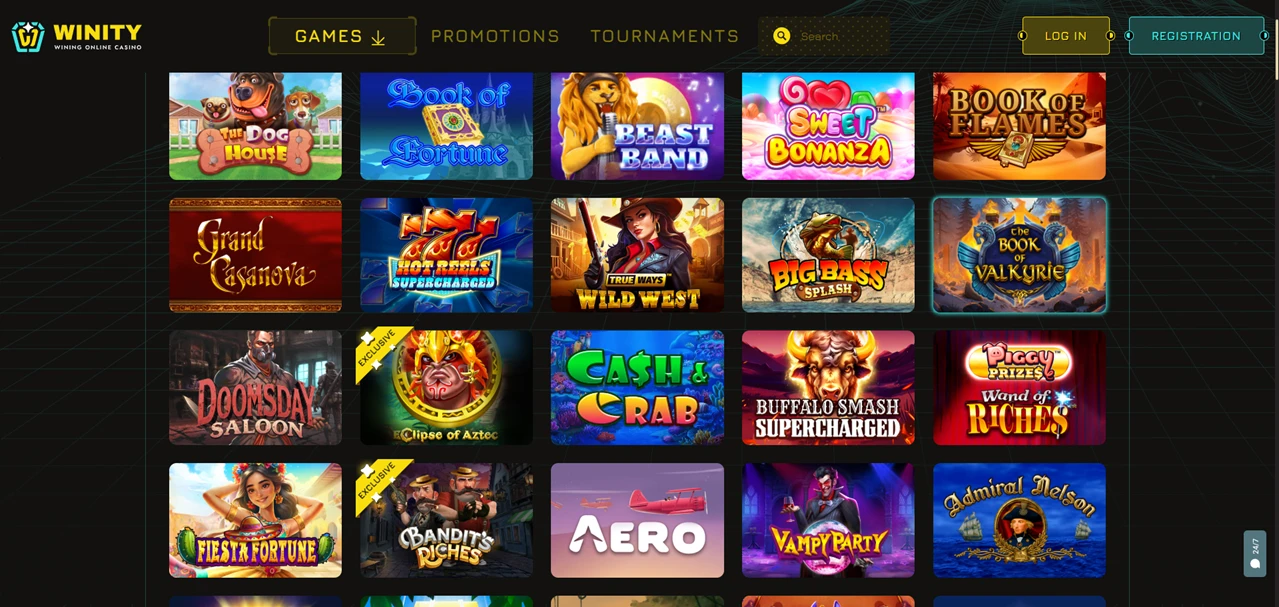Open the Big Bass Splash slot
Screen dimensions: 1279x607
[x=828, y=255]
